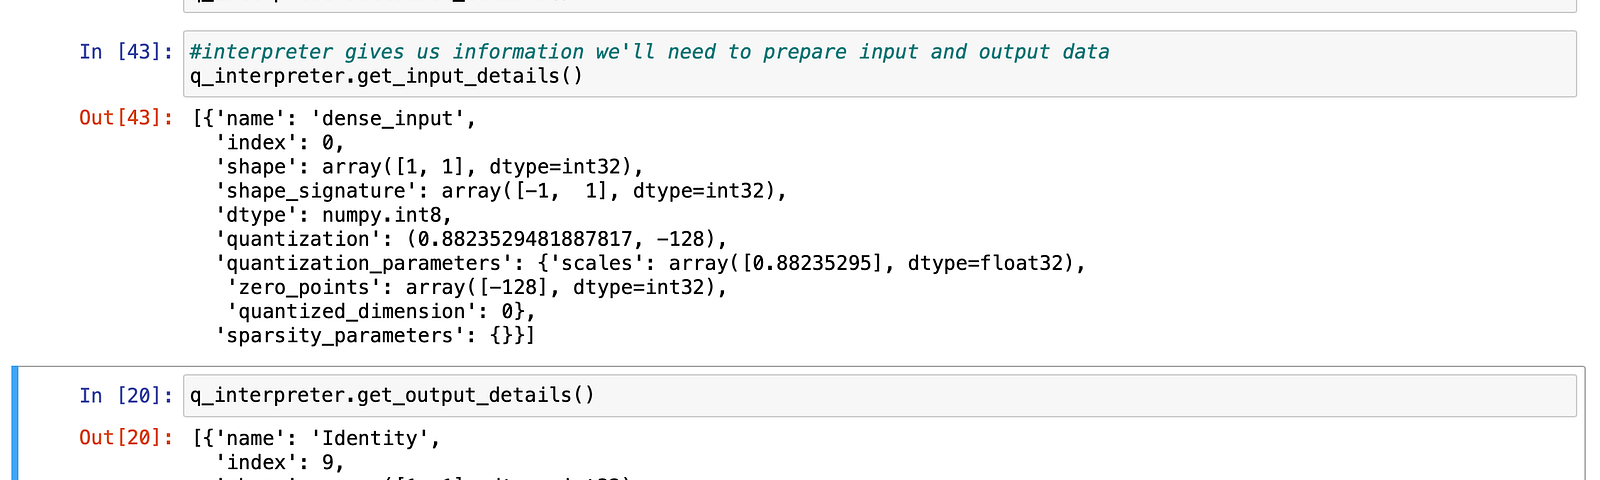Click the 'quantized_dimension': 0 output line
The width and height of the screenshot is (1600, 480).
pyautogui.click(x=381, y=311)
